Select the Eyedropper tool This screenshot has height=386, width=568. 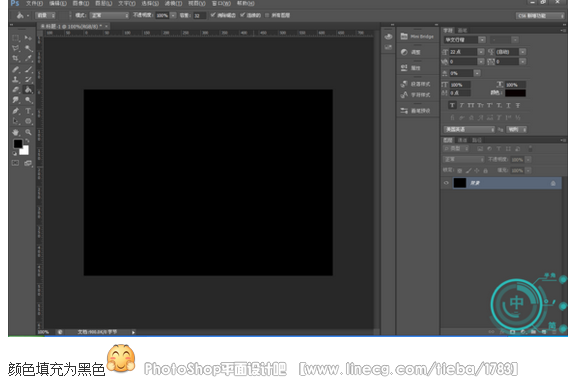pos(28,58)
